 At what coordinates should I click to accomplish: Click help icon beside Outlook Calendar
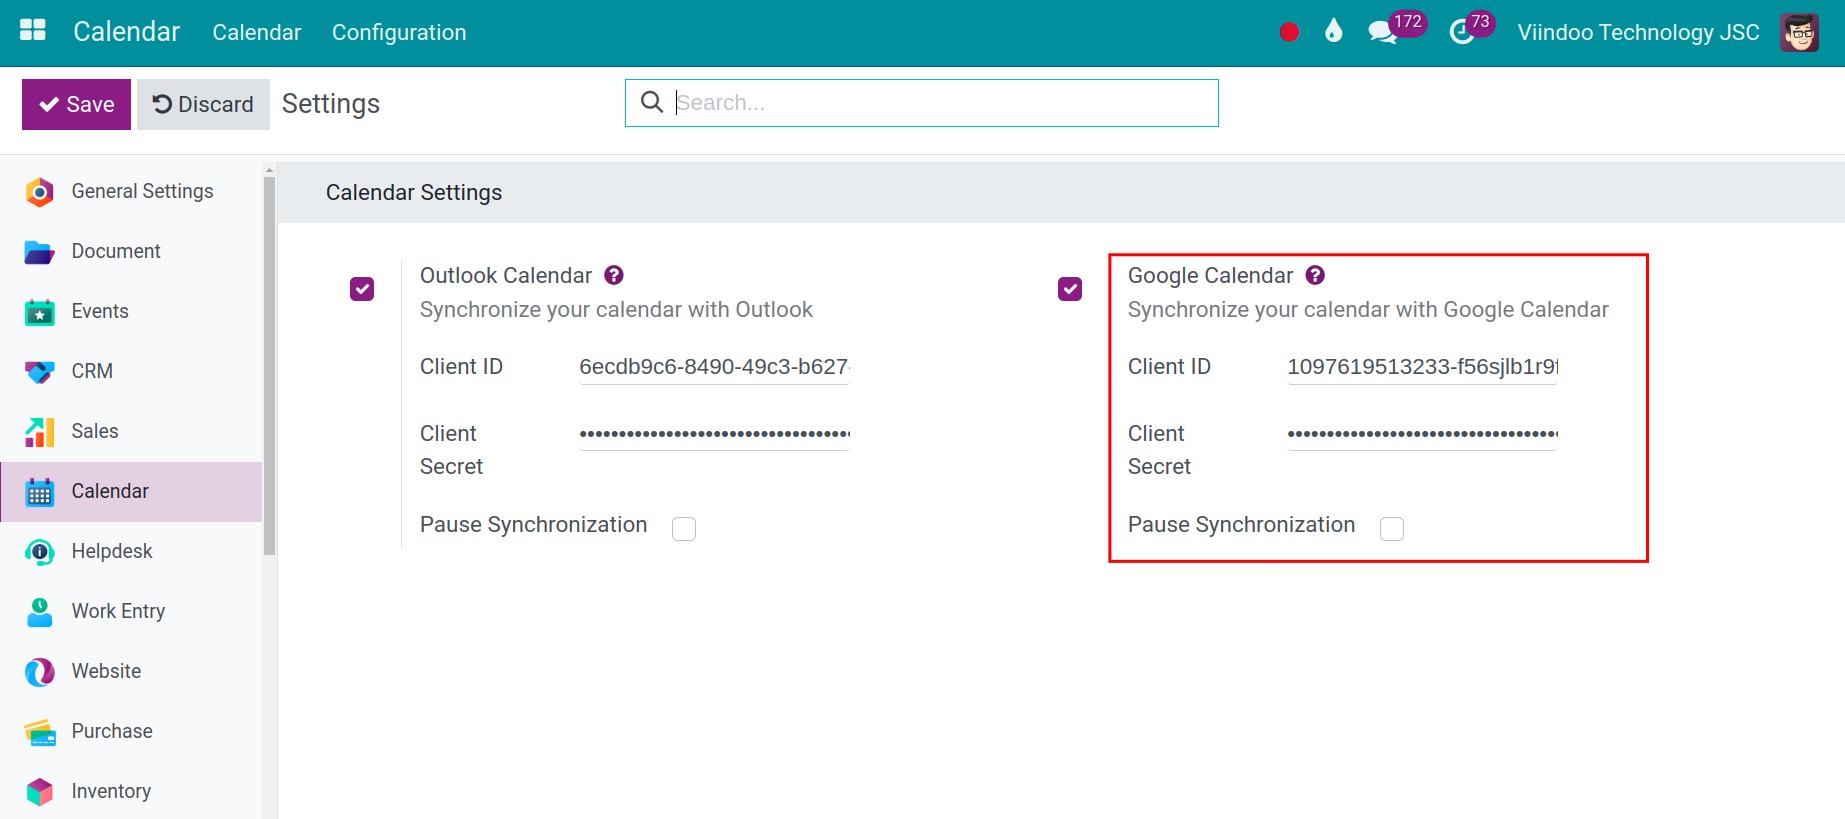[614, 275]
